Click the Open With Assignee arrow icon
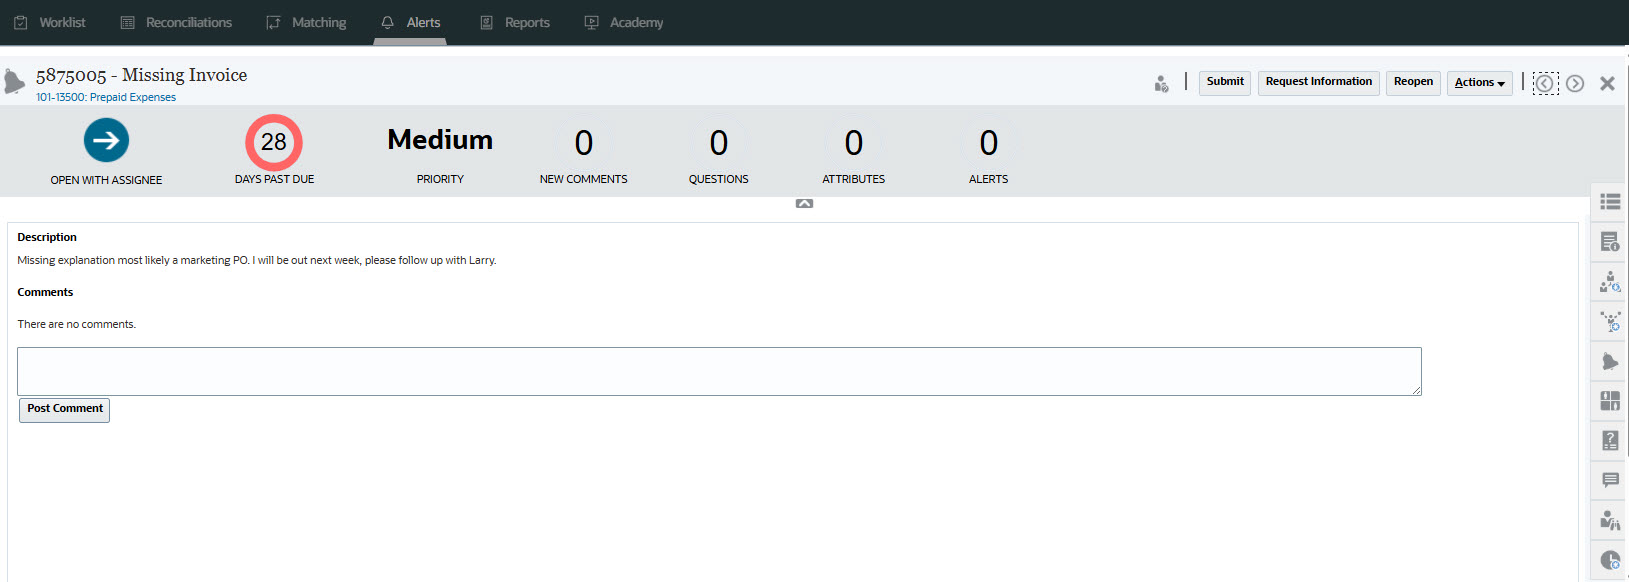 coord(106,140)
